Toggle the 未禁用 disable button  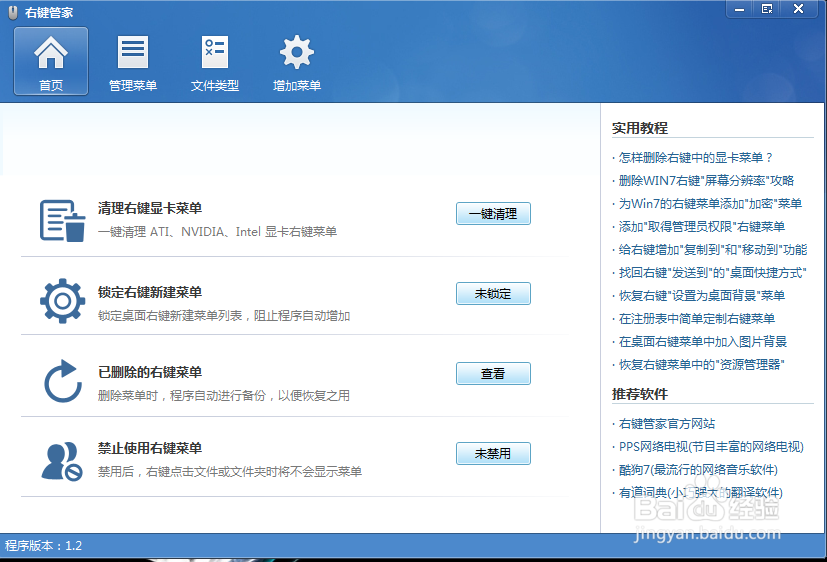[493, 453]
